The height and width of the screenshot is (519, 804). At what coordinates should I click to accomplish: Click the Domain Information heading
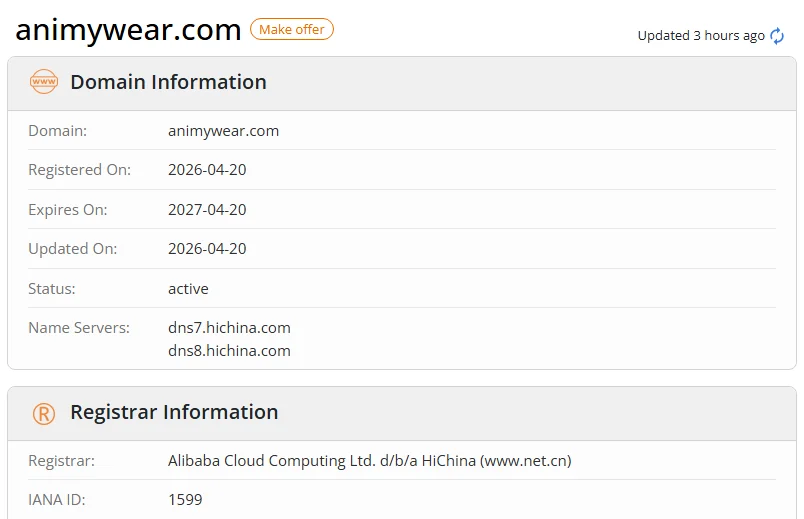pos(168,82)
